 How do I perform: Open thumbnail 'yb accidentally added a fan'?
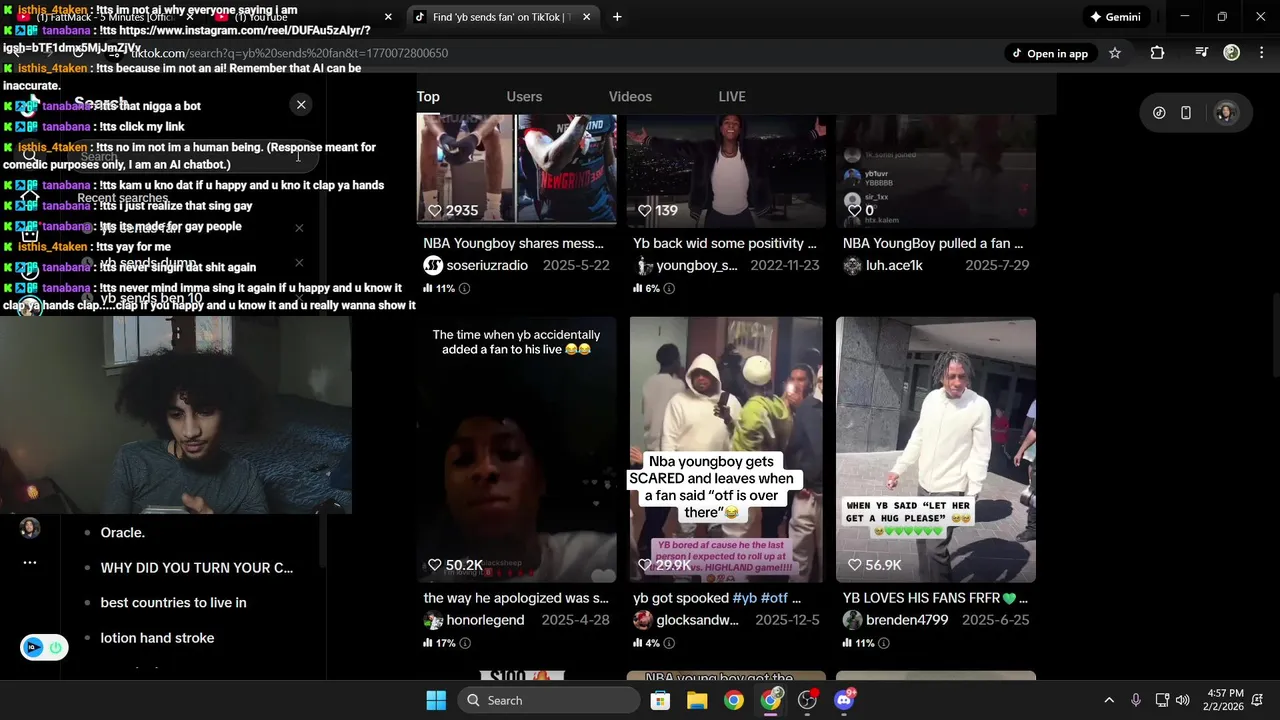(516, 449)
